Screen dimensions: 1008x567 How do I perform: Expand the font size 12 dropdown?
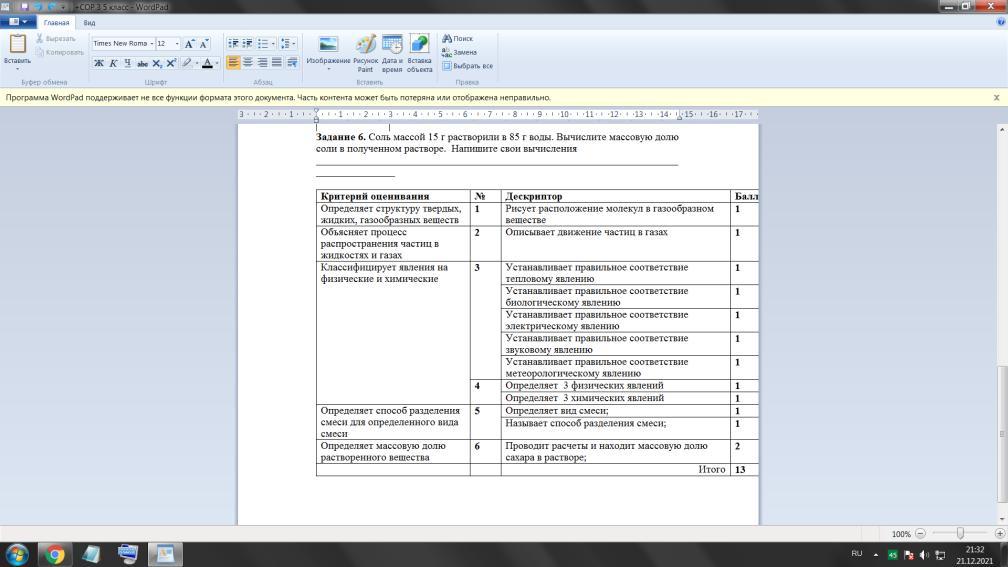pyautogui.click(x=177, y=44)
